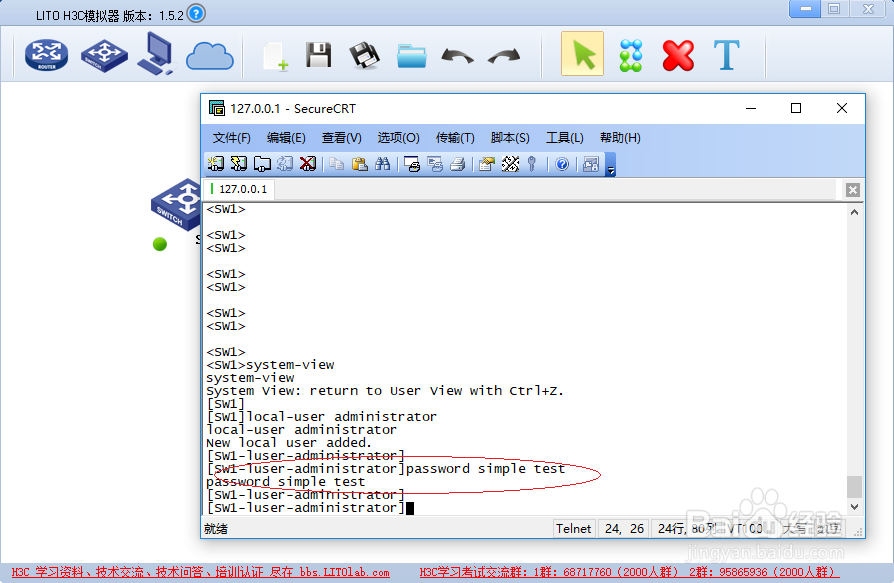Image resolution: width=894 pixels, height=583 pixels.
Task: Minimize the SecureCRT window
Action: point(751,108)
